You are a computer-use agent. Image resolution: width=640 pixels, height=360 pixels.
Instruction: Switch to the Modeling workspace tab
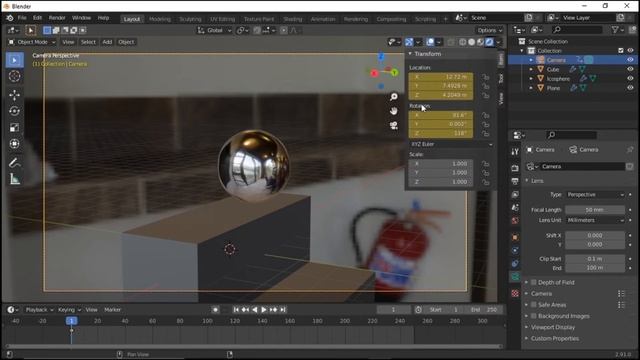coord(160,19)
